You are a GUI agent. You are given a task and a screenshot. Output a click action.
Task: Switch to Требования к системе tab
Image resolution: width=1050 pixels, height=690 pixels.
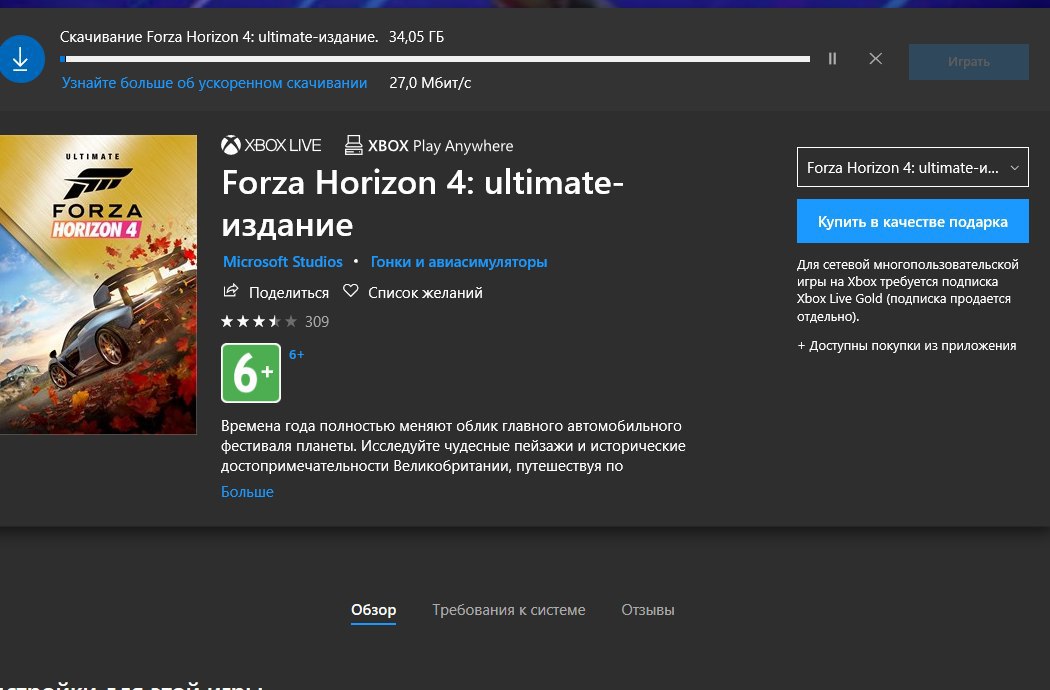[x=508, y=610]
